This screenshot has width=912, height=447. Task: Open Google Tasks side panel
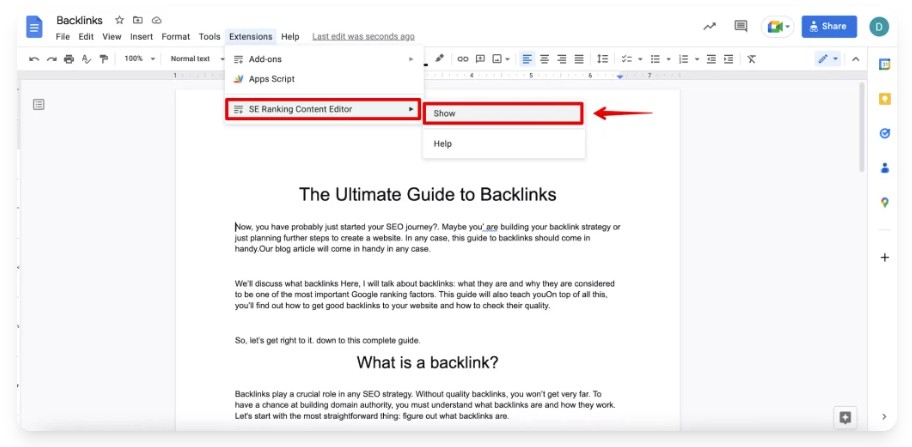click(x=885, y=134)
